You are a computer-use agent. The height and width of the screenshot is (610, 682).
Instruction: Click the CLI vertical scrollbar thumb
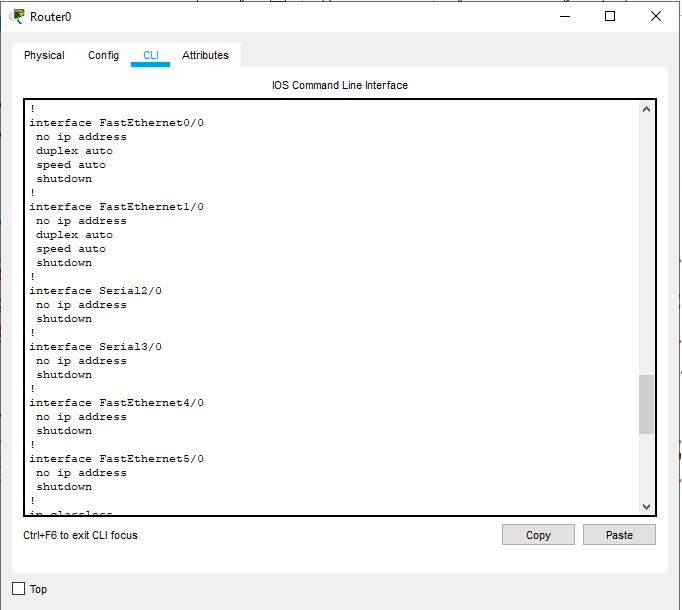point(646,404)
